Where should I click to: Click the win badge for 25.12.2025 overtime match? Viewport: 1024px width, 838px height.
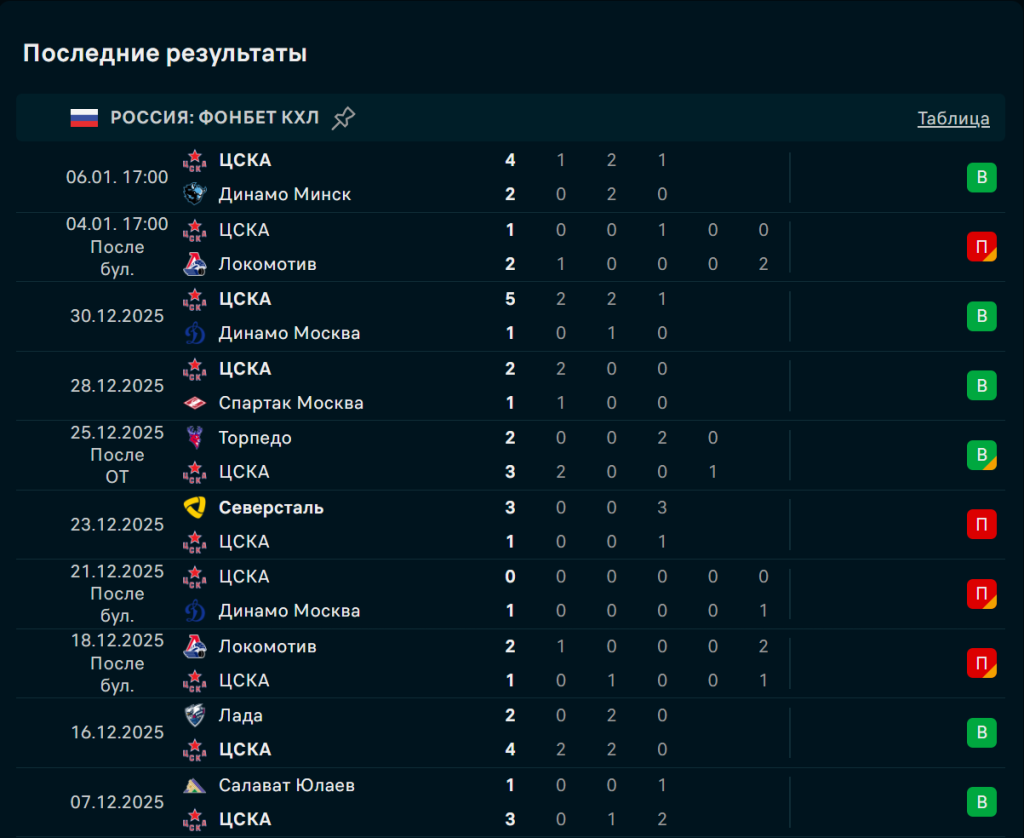981,455
